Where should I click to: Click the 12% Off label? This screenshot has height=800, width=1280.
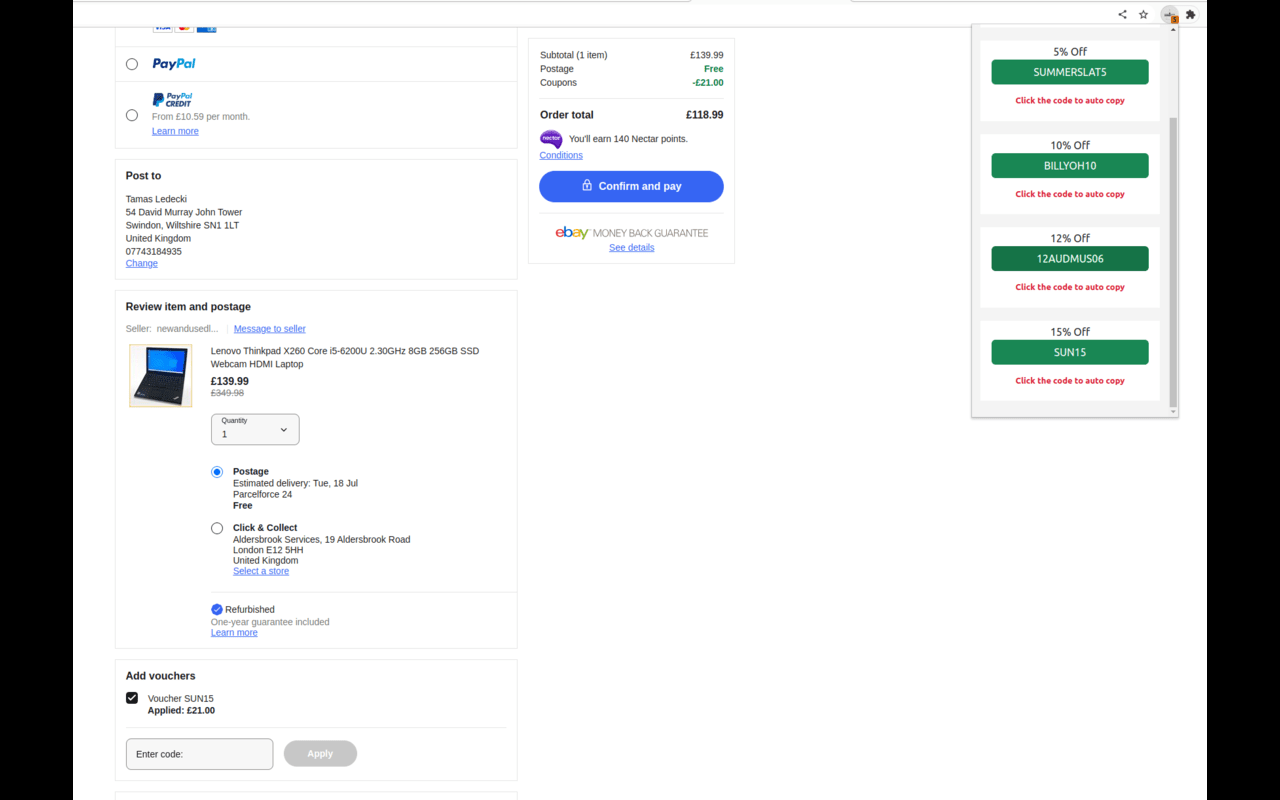pyautogui.click(x=1070, y=239)
